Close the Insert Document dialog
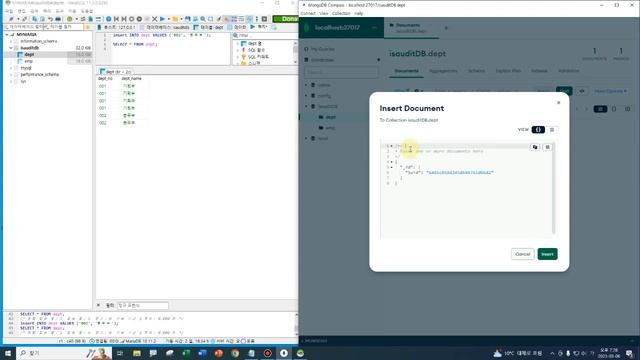The image size is (640, 360). pyautogui.click(x=558, y=103)
